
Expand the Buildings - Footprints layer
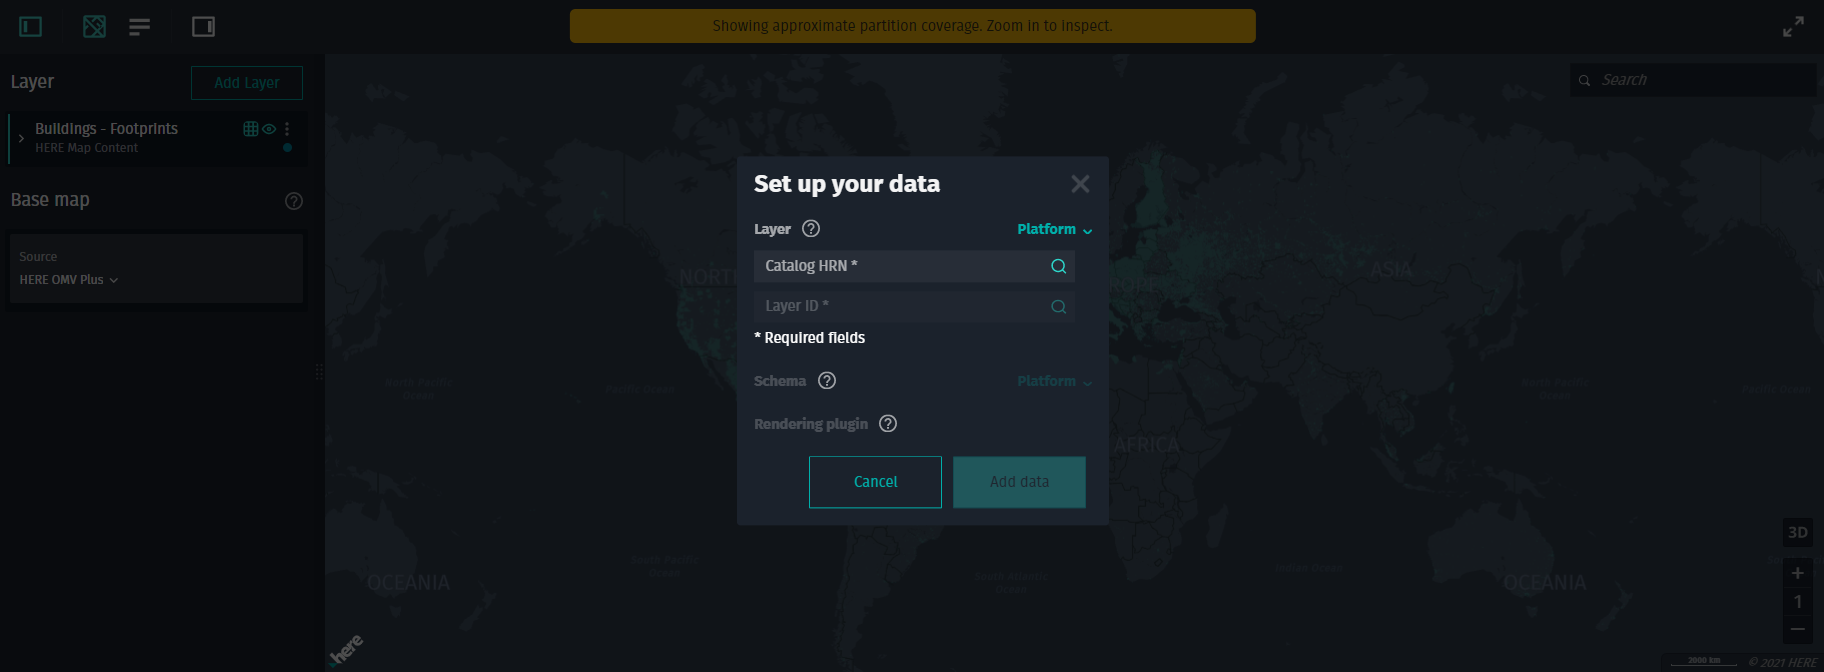pos(21,139)
